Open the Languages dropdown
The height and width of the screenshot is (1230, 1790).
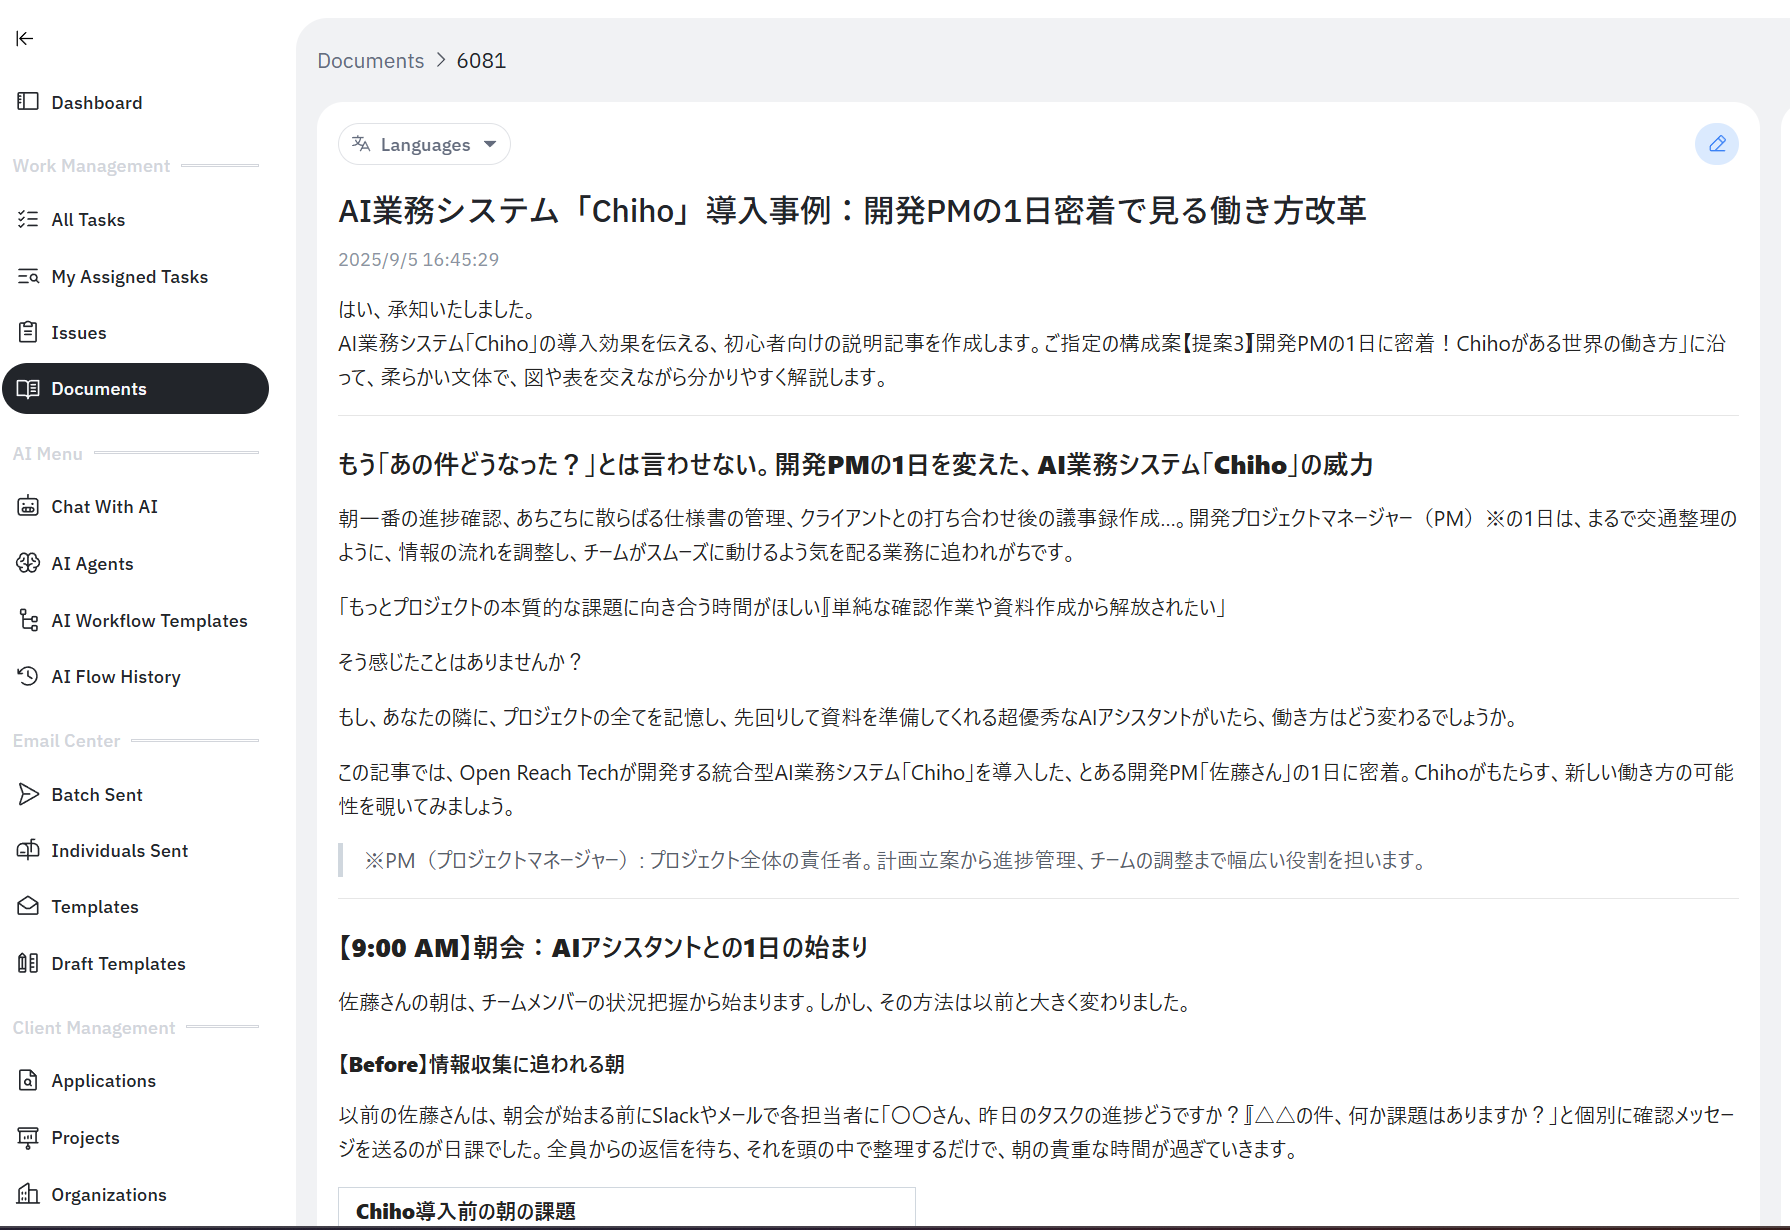424,144
